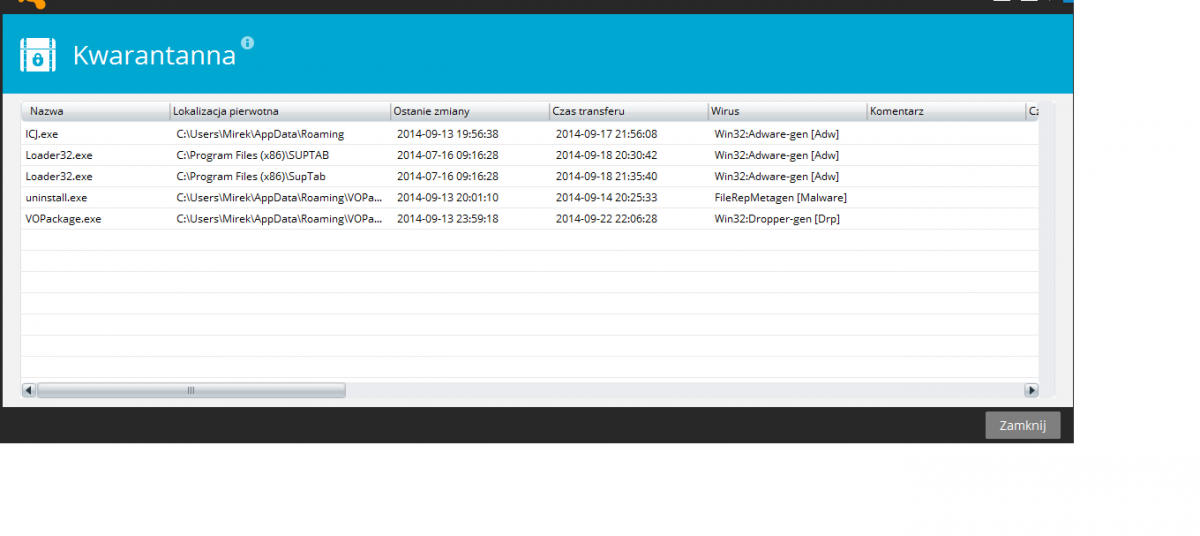Image resolution: width=1200 pixels, height=536 pixels.
Task: Select Loader32.exe in the SUPTAB folder
Action: (530, 155)
